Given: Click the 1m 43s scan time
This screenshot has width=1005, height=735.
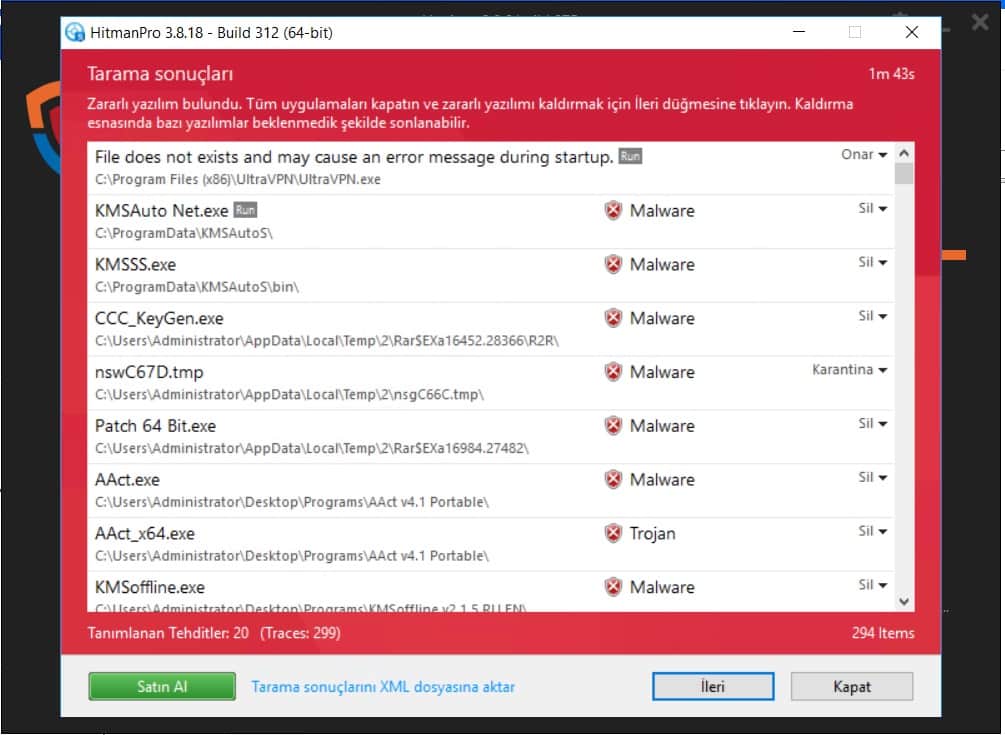Looking at the screenshot, I should [x=892, y=74].
